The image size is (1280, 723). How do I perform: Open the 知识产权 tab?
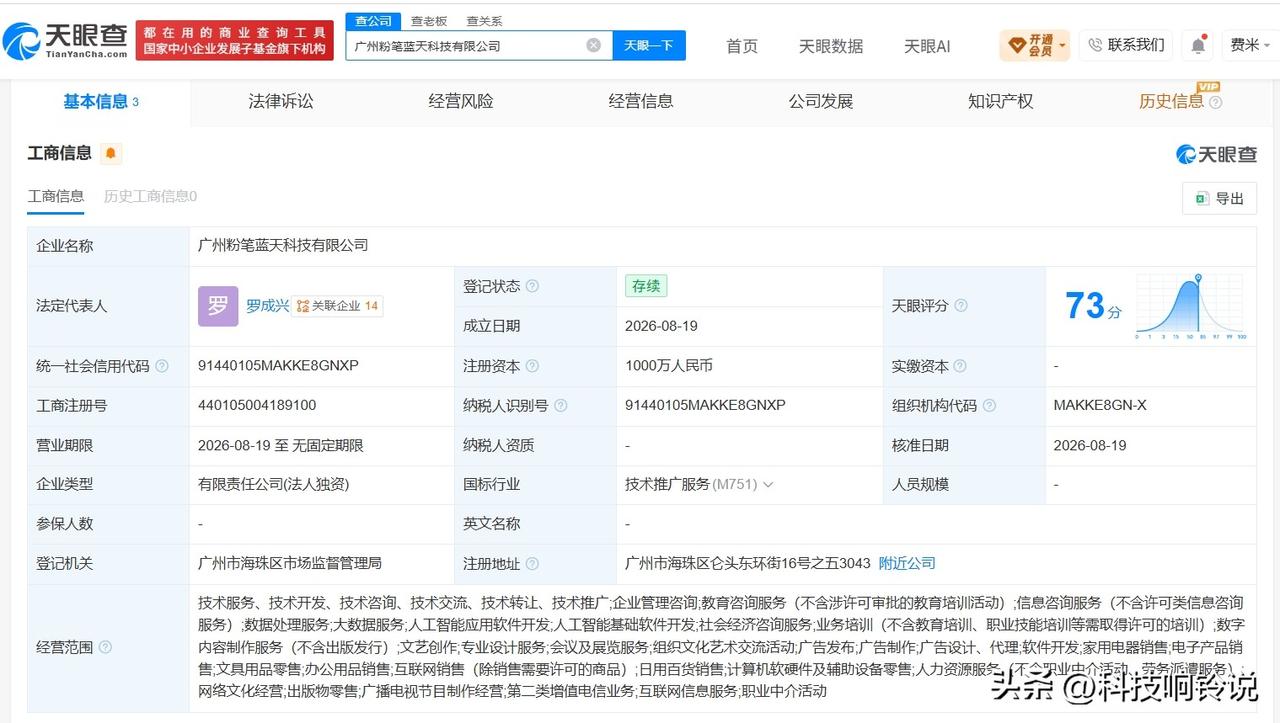[x=1001, y=101]
